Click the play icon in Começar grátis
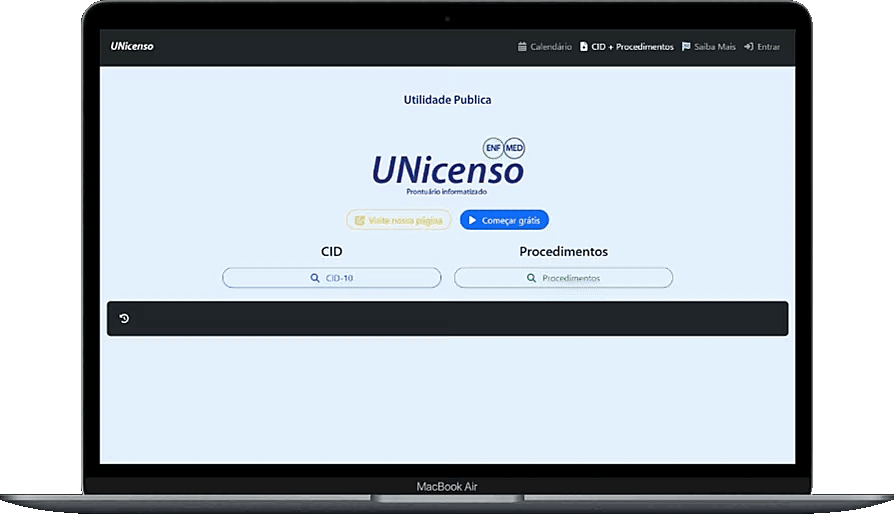Viewport: 894px width, 514px height. (472, 220)
